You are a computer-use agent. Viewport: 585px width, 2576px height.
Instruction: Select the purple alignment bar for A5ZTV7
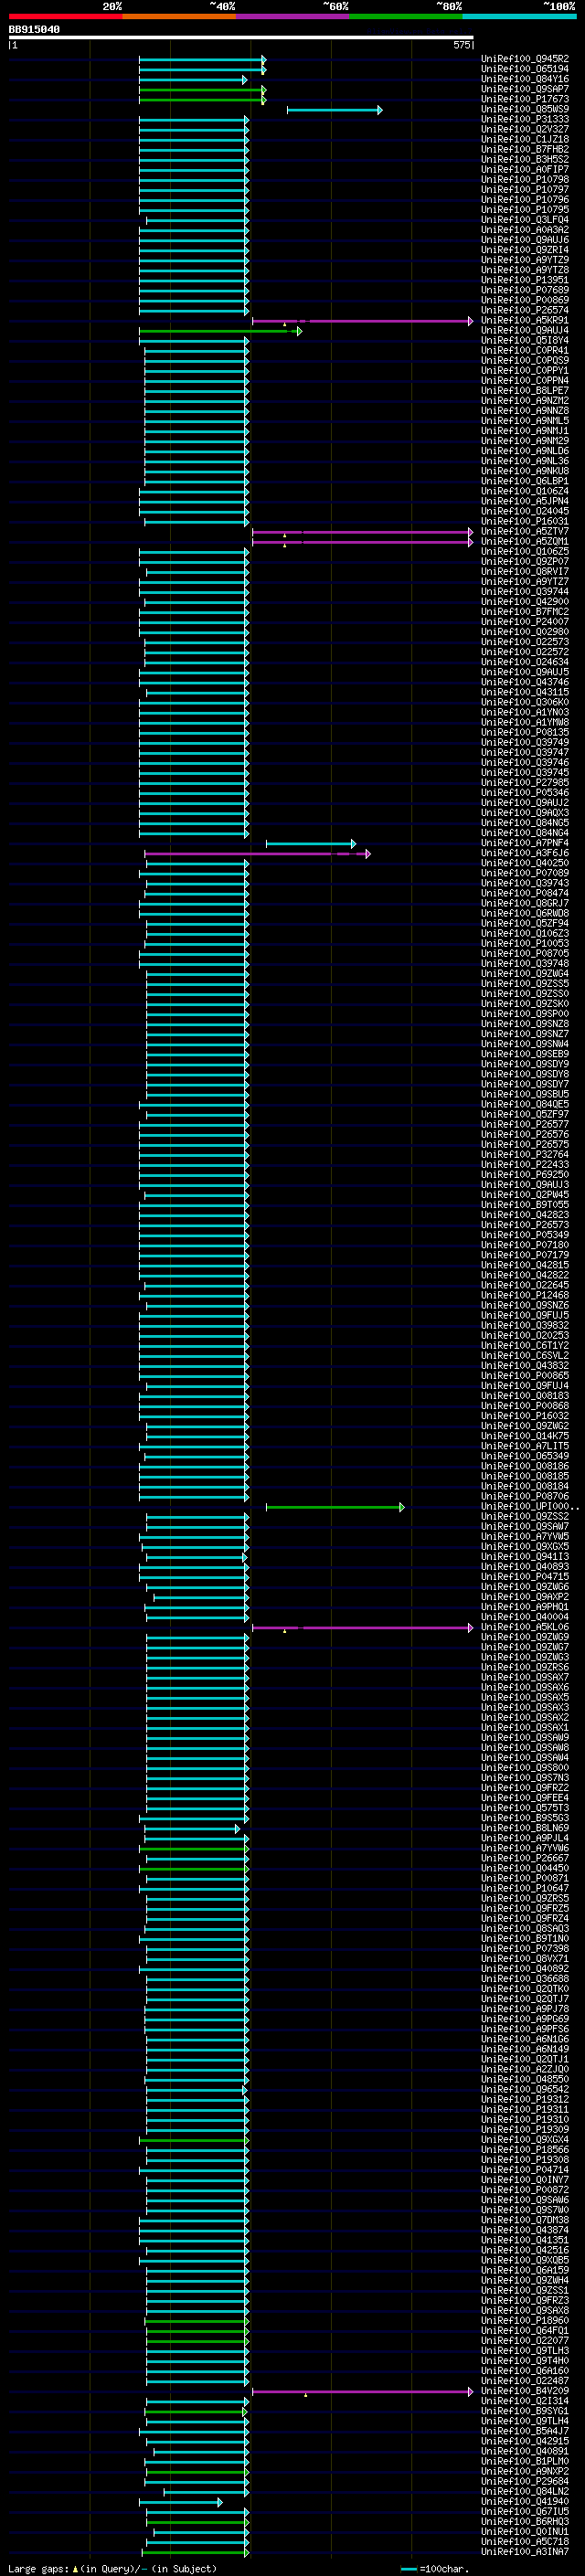362,532
